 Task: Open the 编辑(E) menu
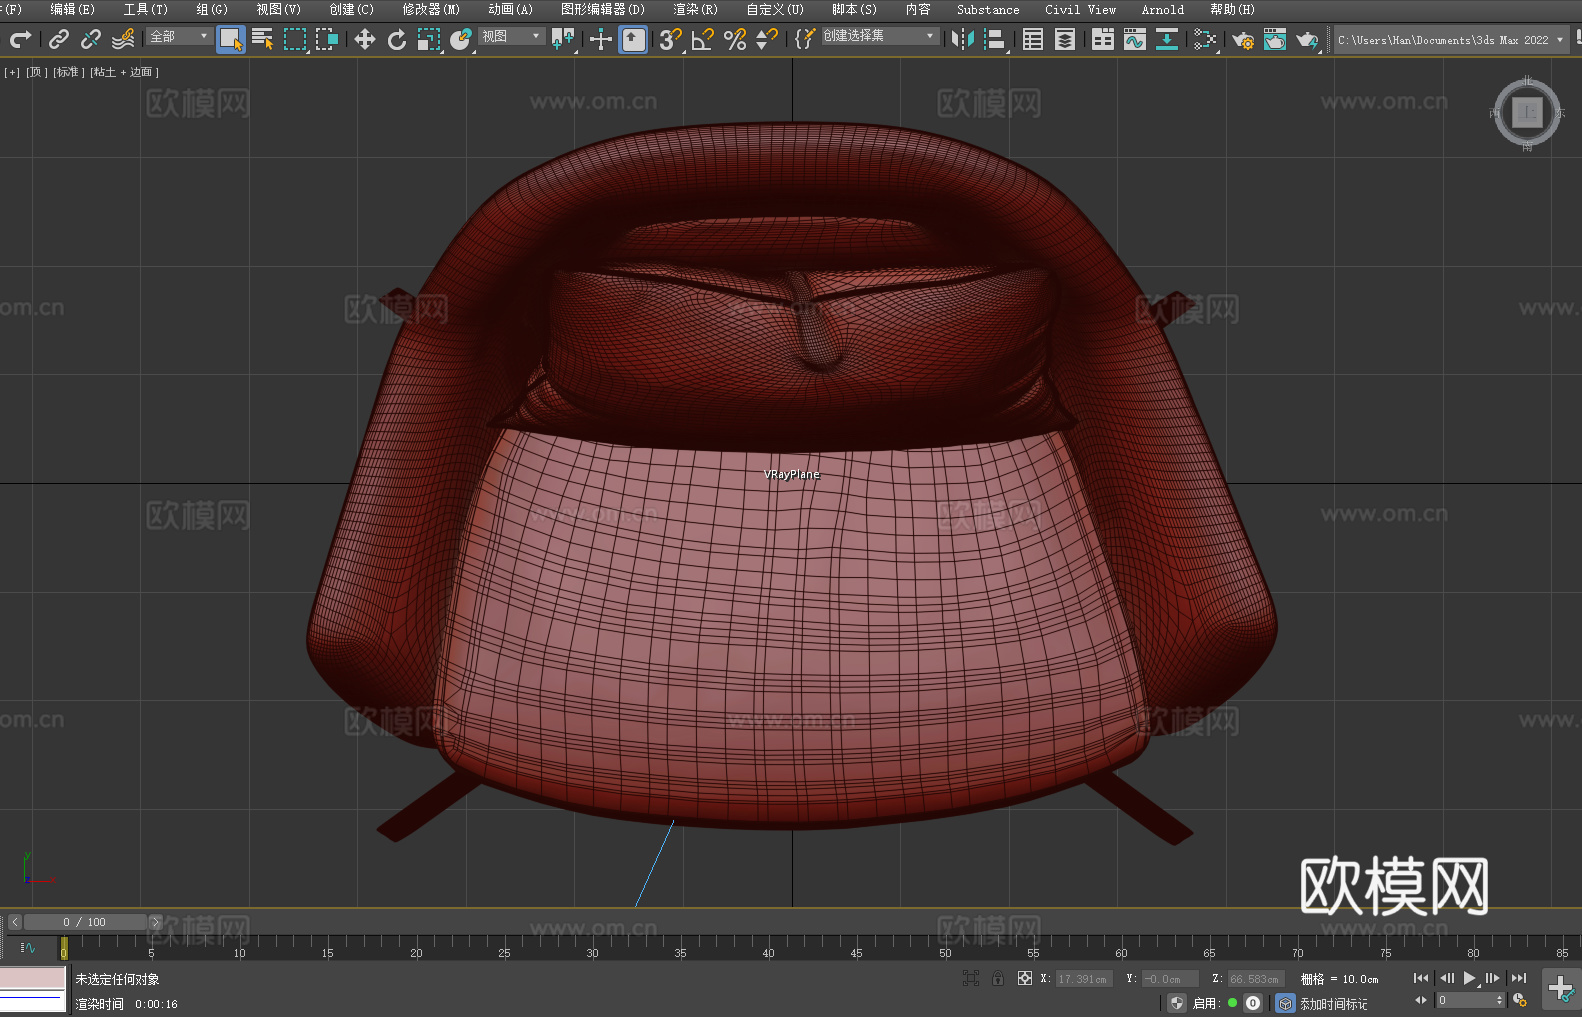pos(72,10)
